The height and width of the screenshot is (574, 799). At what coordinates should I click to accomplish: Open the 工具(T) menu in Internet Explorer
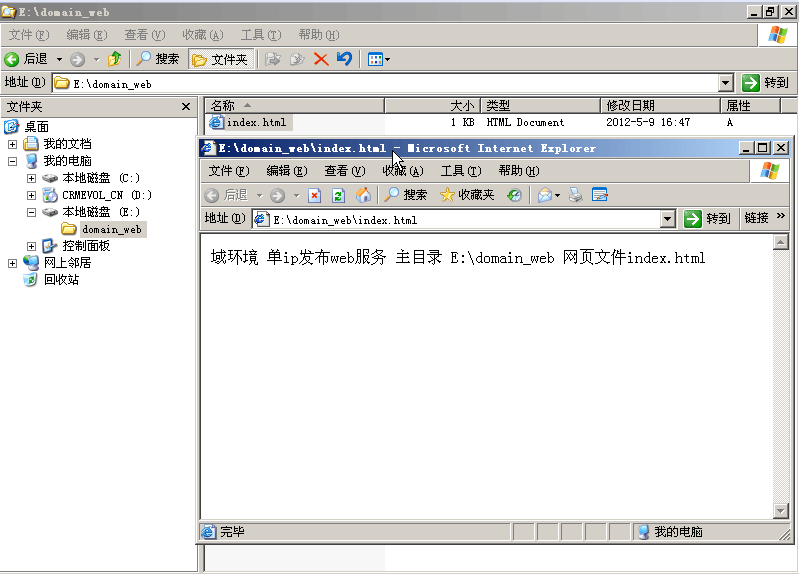[x=460, y=171]
